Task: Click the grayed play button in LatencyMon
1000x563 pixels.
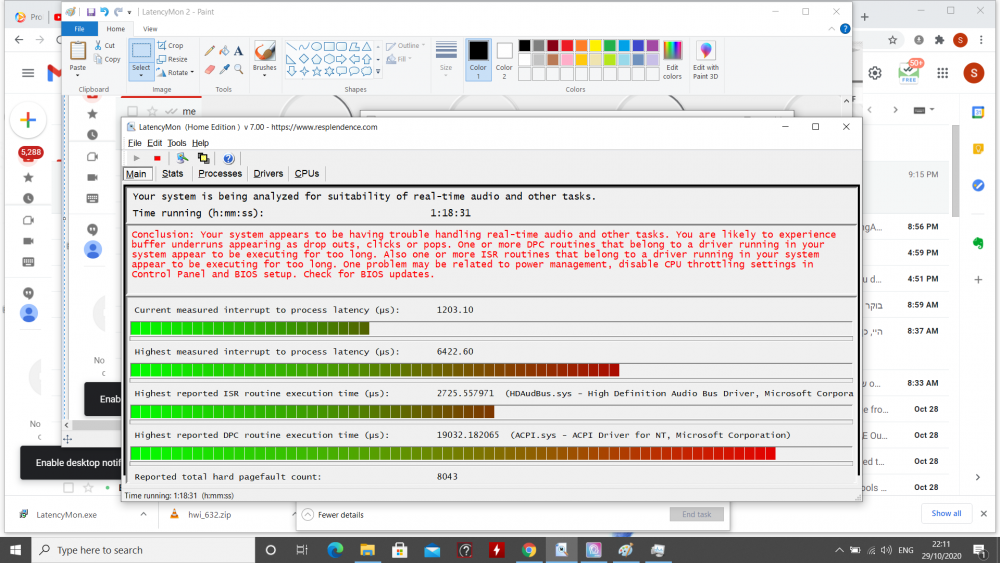Action: (x=136, y=158)
